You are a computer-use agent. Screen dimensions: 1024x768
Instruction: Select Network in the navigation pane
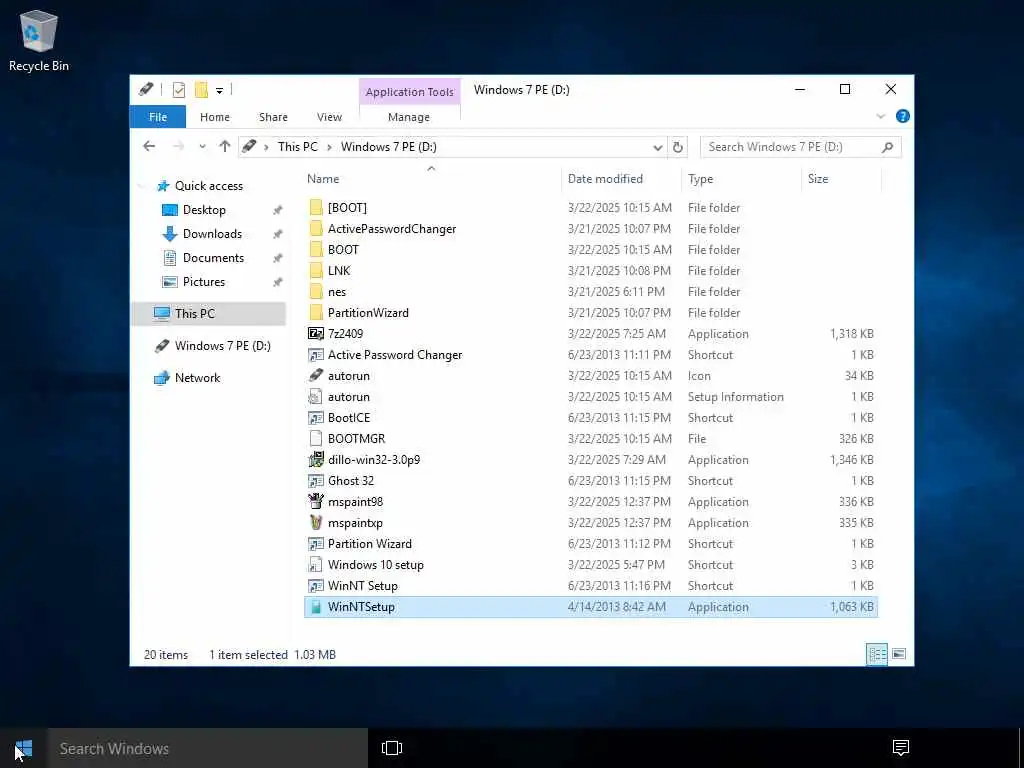197,377
